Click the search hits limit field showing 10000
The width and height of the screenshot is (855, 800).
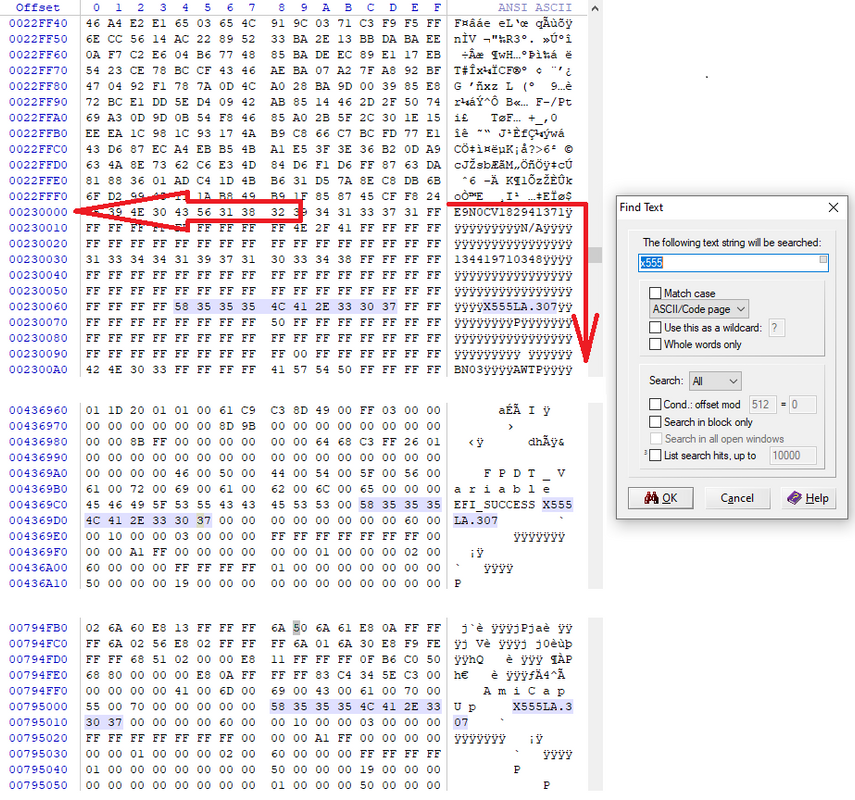[x=793, y=455]
